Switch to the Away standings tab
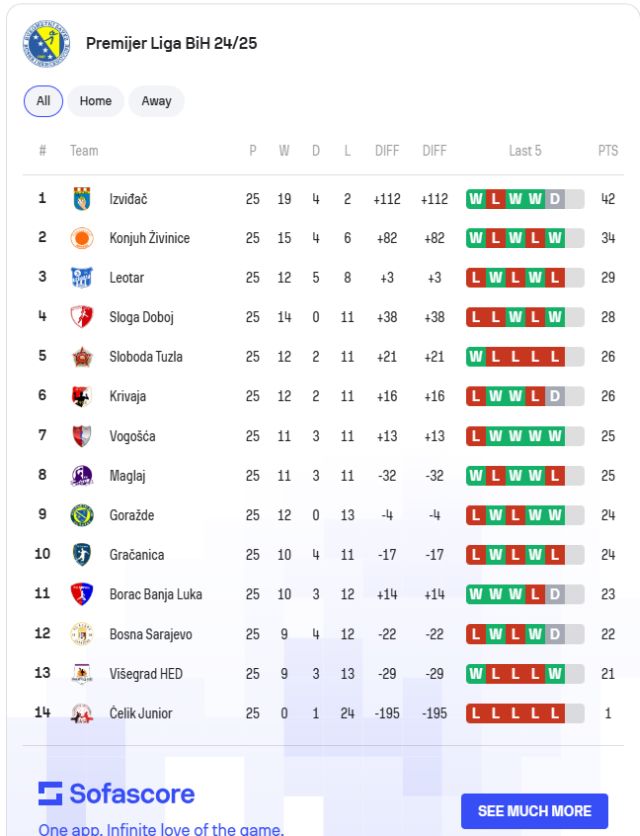 156,101
